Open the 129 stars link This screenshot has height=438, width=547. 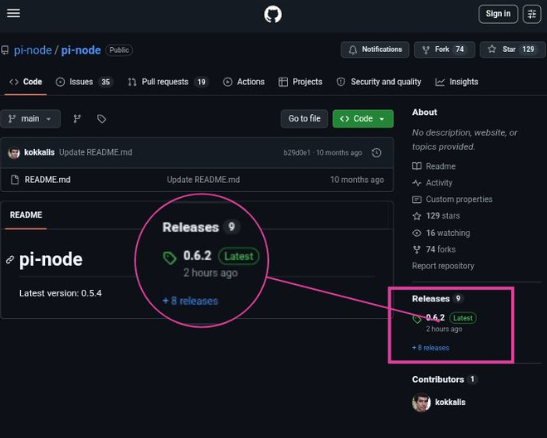click(436, 216)
